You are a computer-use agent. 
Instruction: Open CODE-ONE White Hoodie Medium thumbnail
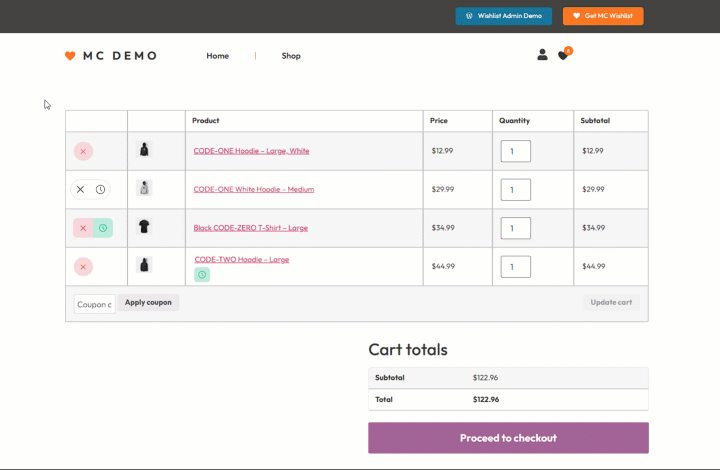pyautogui.click(x=144, y=188)
